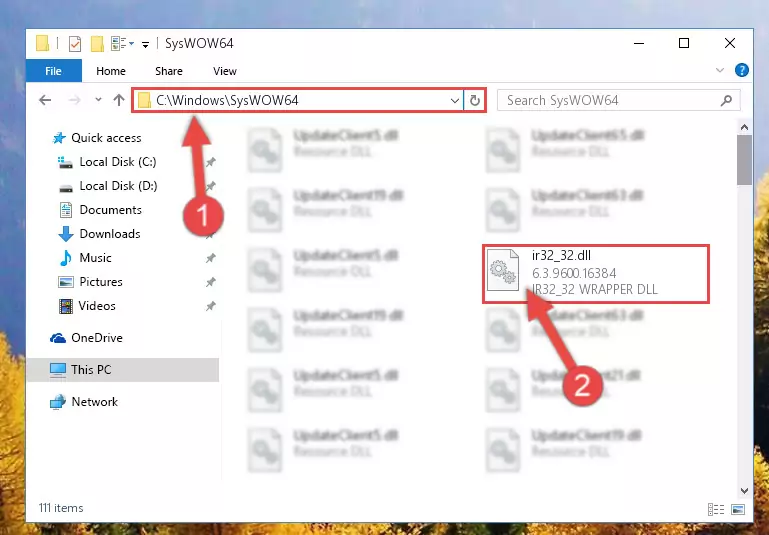
Task: Switch to the Home ribbon tab
Action: [111, 71]
